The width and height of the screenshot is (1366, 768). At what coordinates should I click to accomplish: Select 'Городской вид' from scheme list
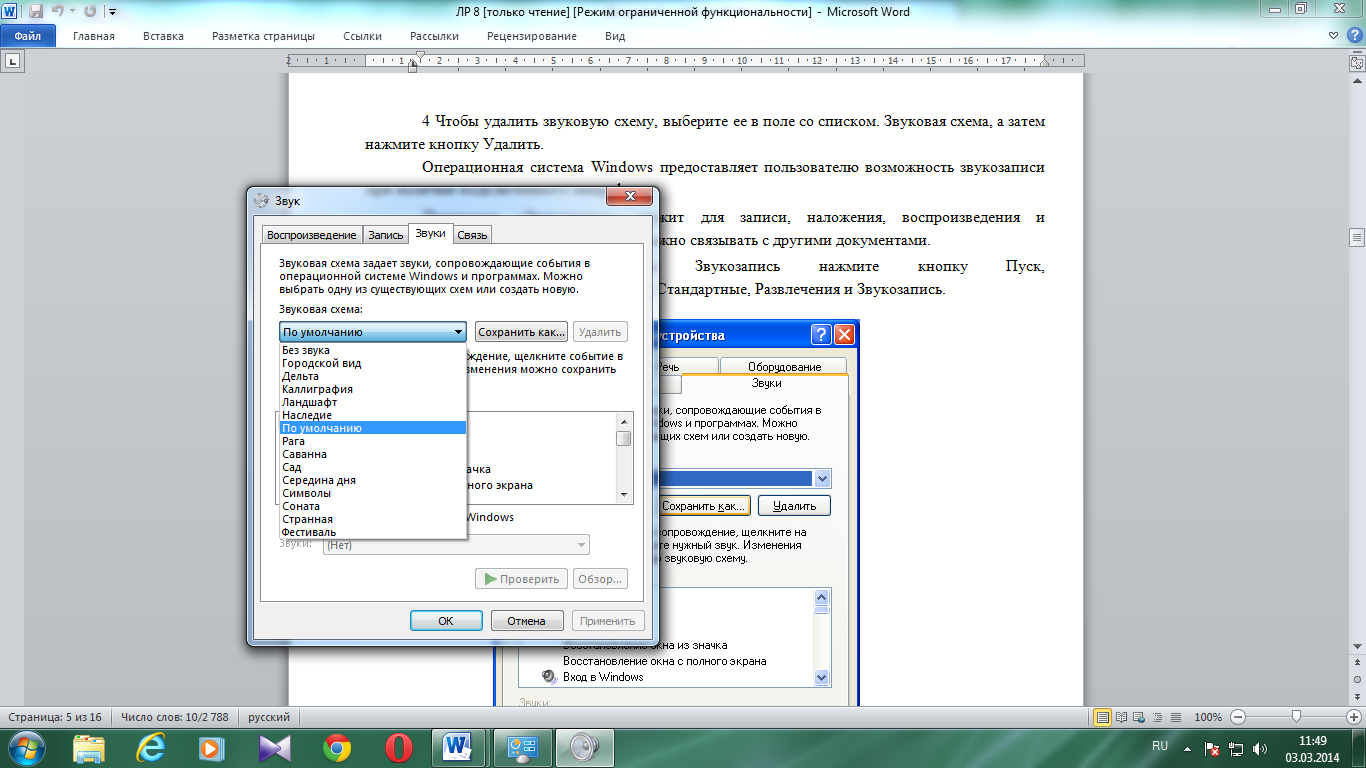[373, 363]
